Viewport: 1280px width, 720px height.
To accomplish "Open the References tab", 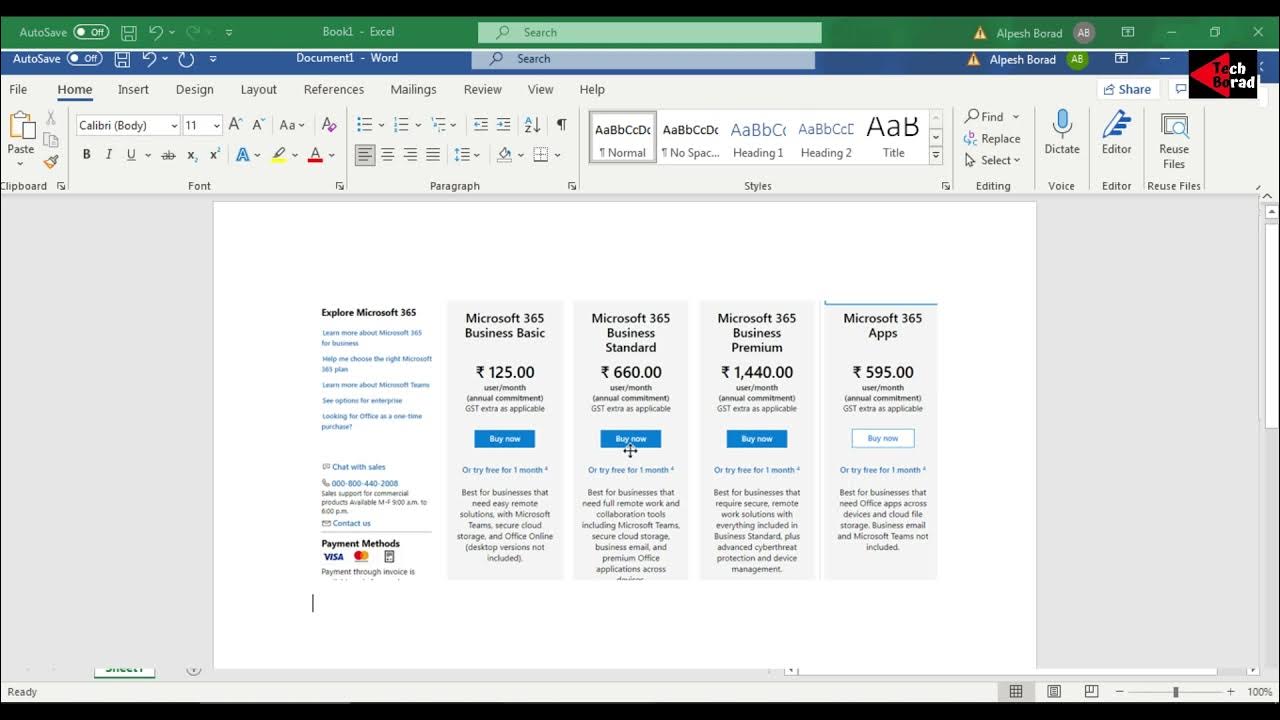I will pyautogui.click(x=334, y=89).
